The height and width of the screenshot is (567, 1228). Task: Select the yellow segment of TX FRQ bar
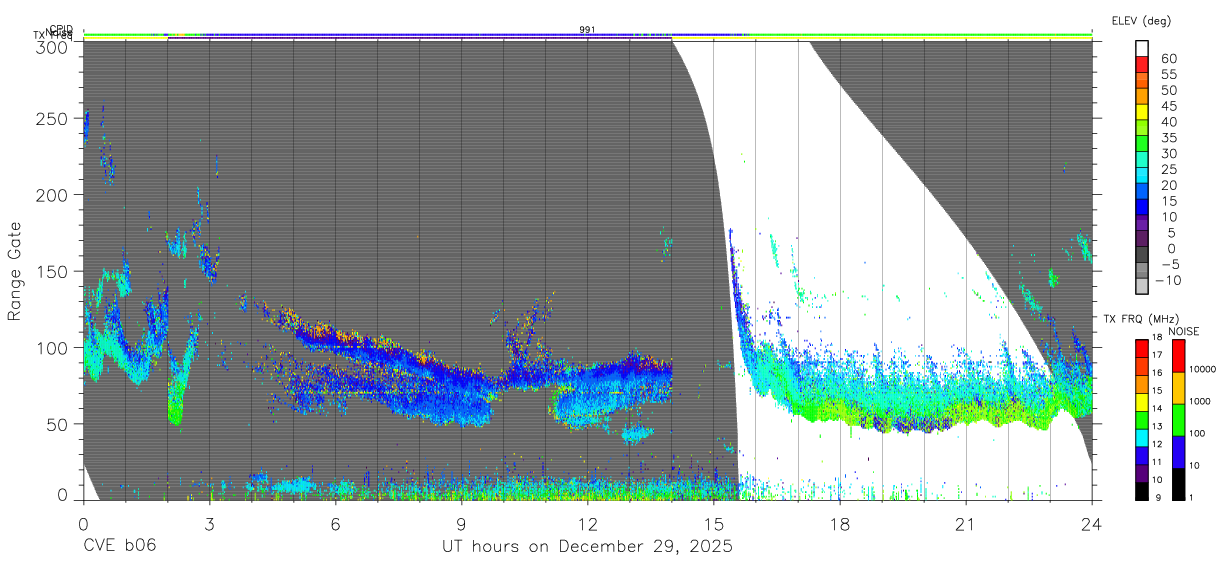pyautogui.click(x=1143, y=400)
